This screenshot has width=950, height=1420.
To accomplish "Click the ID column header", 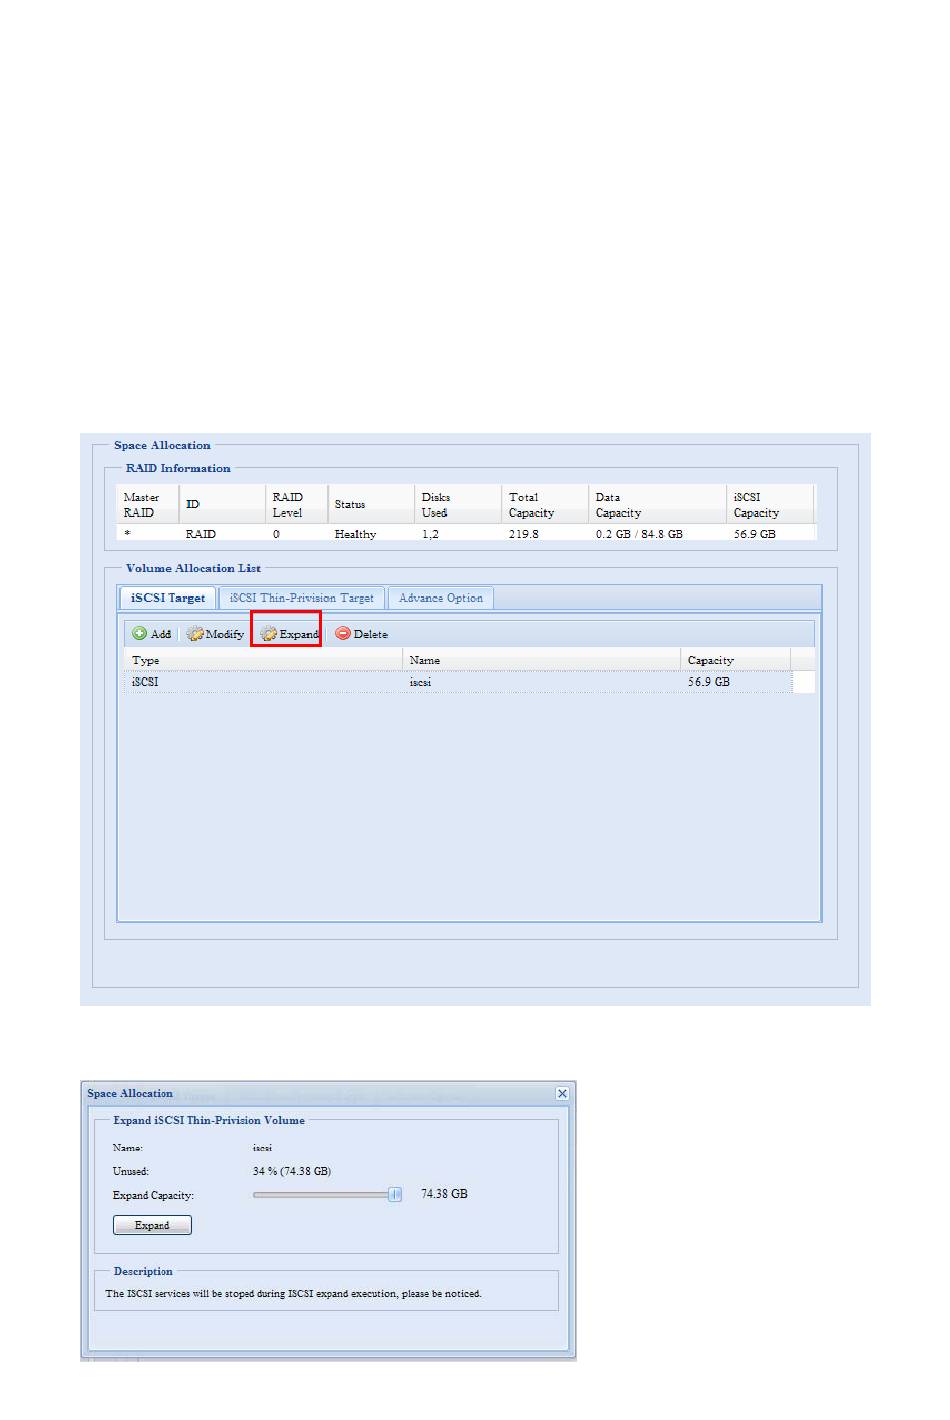I will (222, 505).
